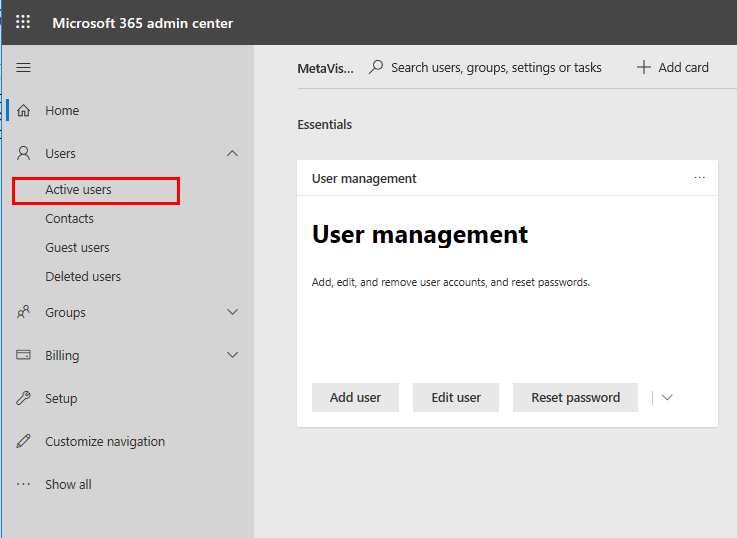Screen dimensions: 737x538
Task: Click the Setup wrench icon
Action: click(x=24, y=399)
